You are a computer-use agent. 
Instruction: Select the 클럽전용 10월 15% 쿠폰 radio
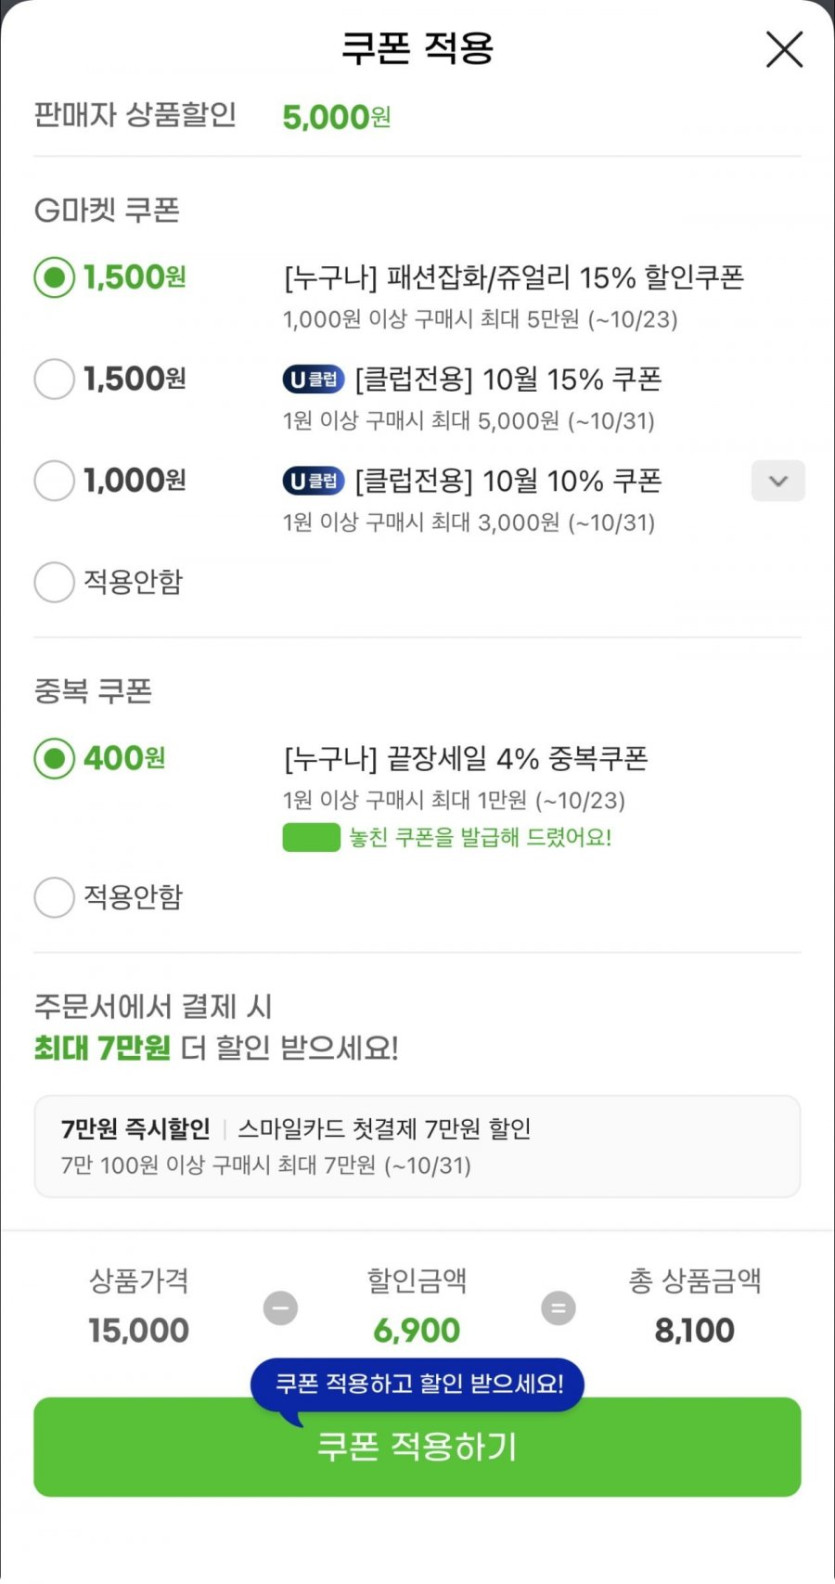54,379
